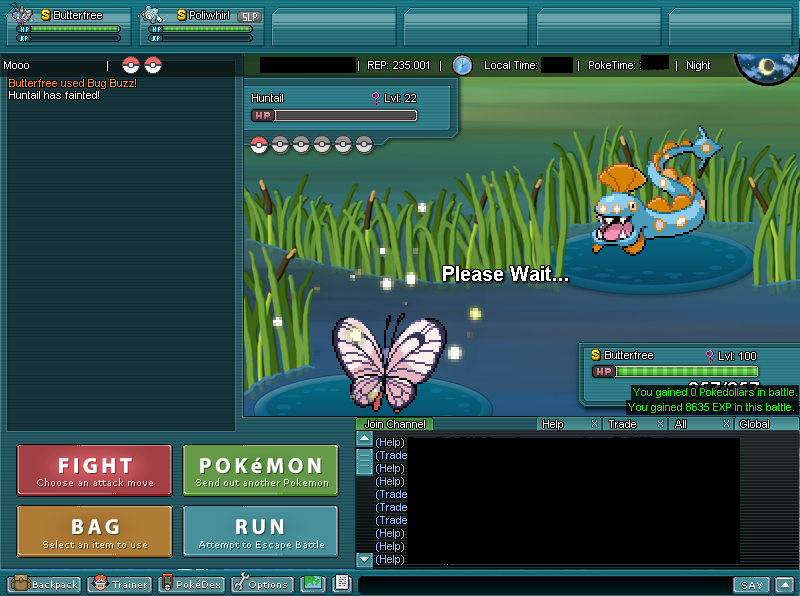Click the night moon icon
The width and height of the screenshot is (800, 596).
point(767,67)
